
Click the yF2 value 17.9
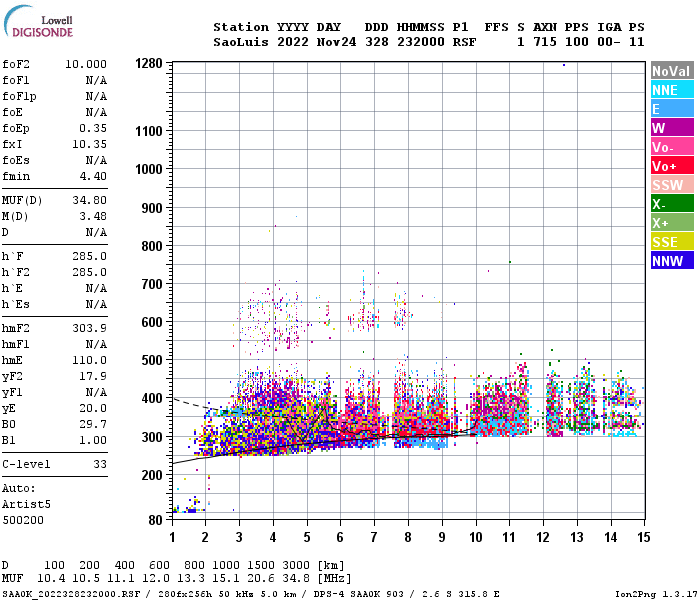tap(93, 376)
